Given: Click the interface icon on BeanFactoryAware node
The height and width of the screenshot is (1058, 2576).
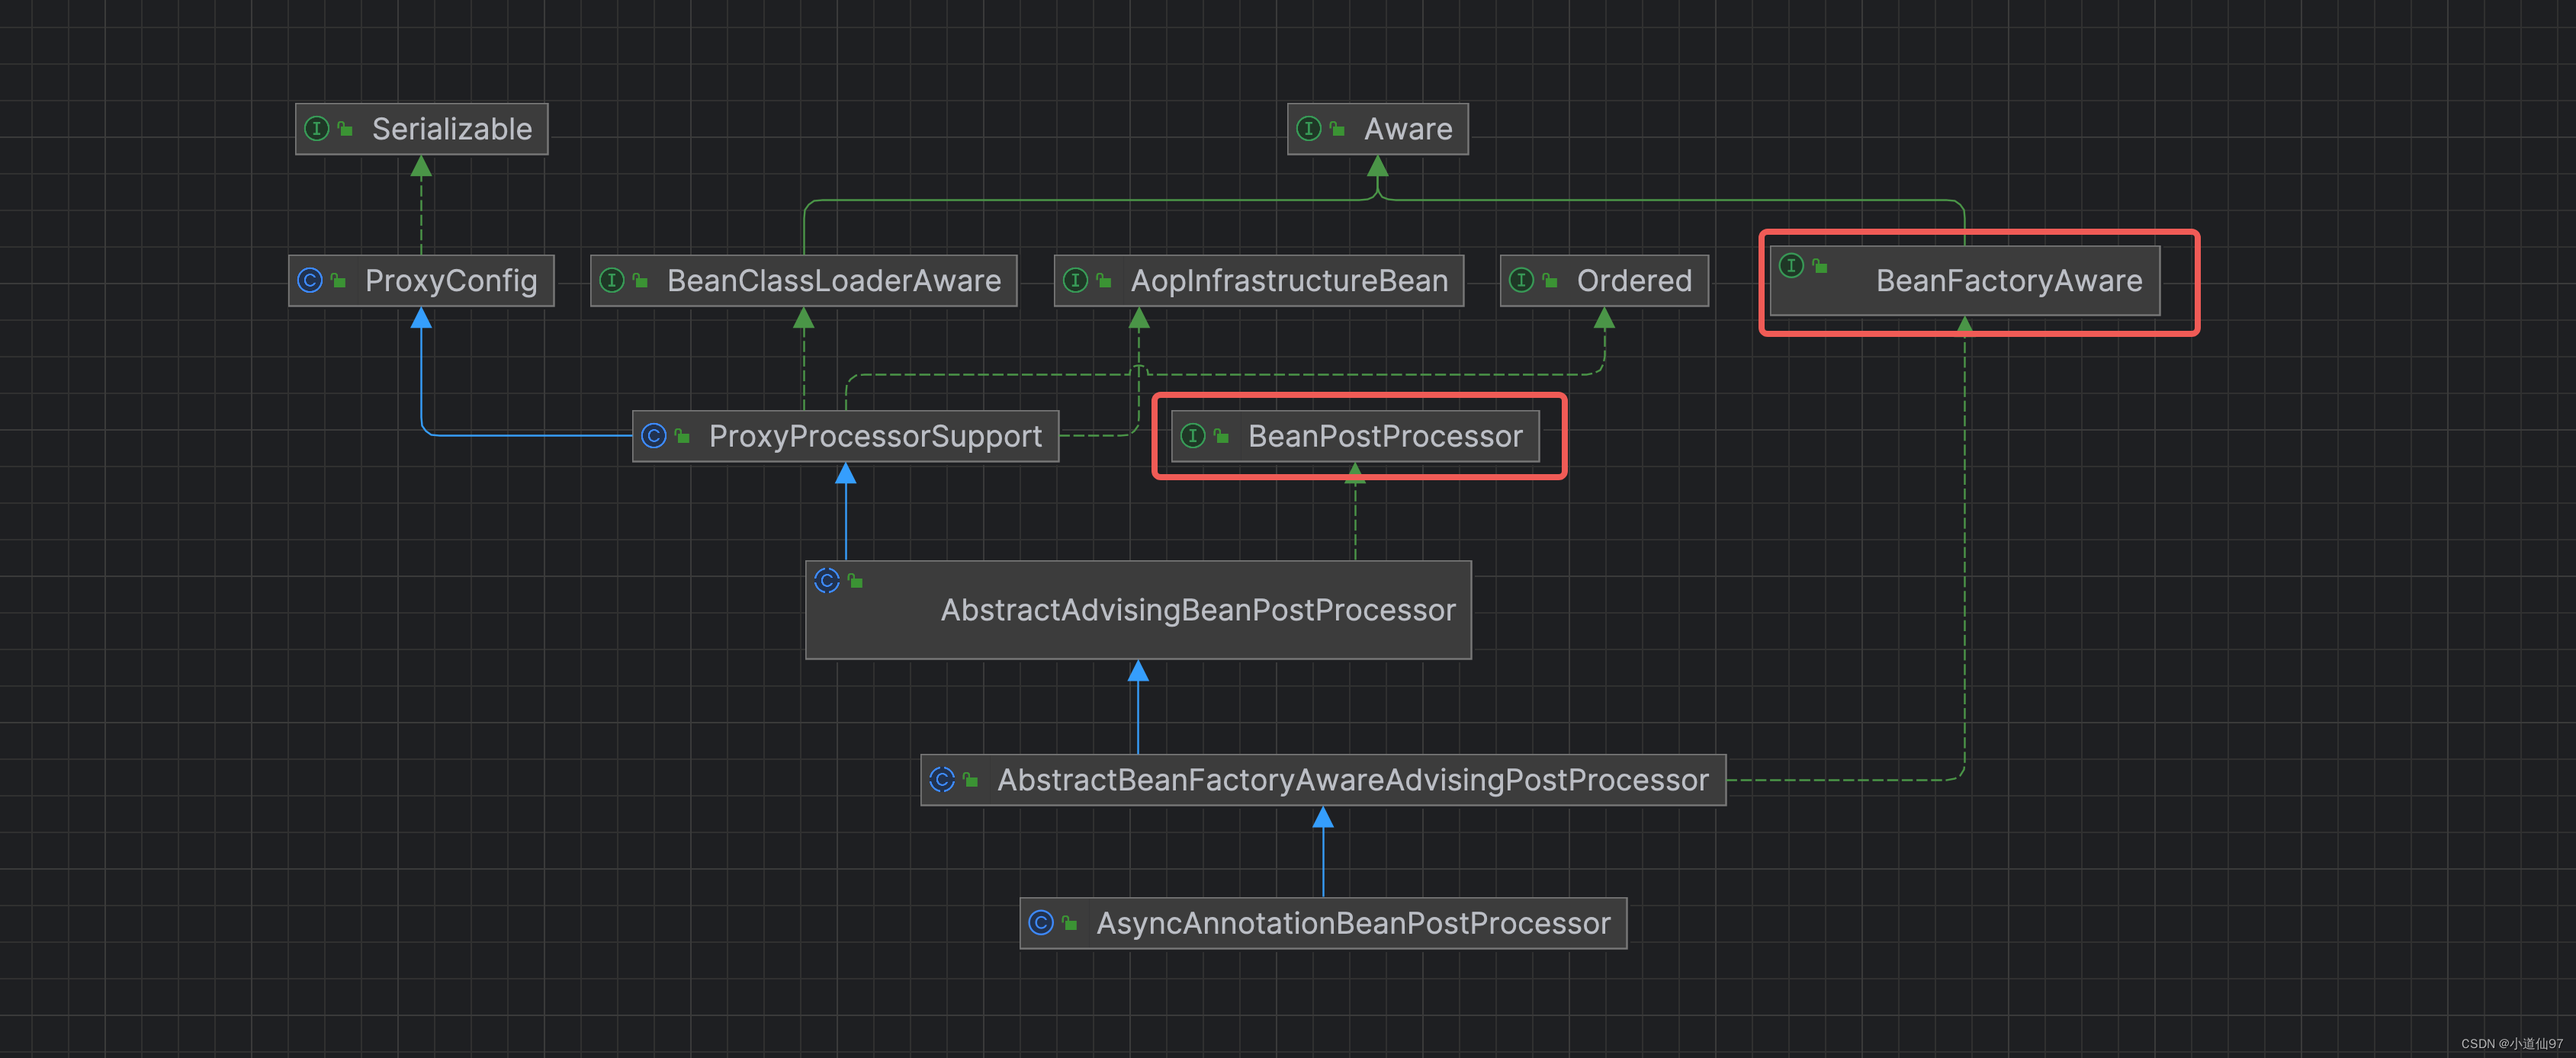Looking at the screenshot, I should 1791,266.
